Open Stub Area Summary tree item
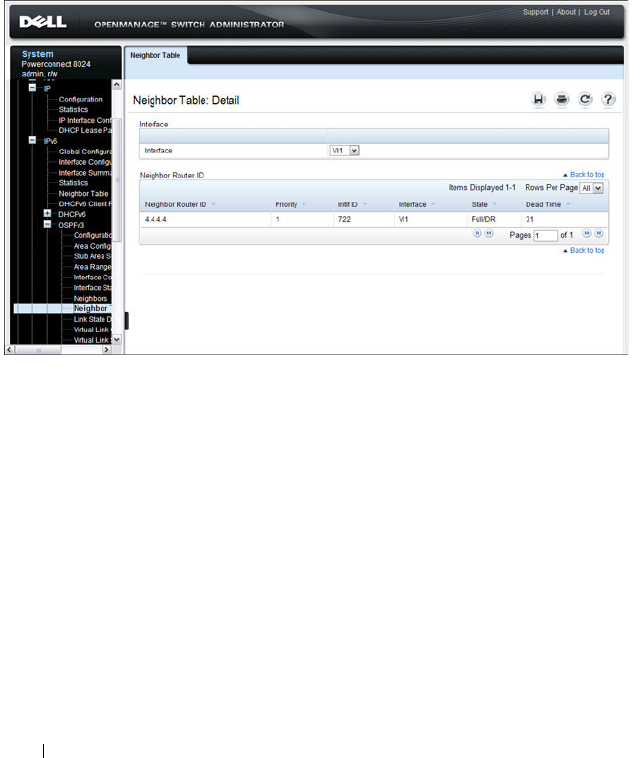The image size is (641, 758). 92,256
